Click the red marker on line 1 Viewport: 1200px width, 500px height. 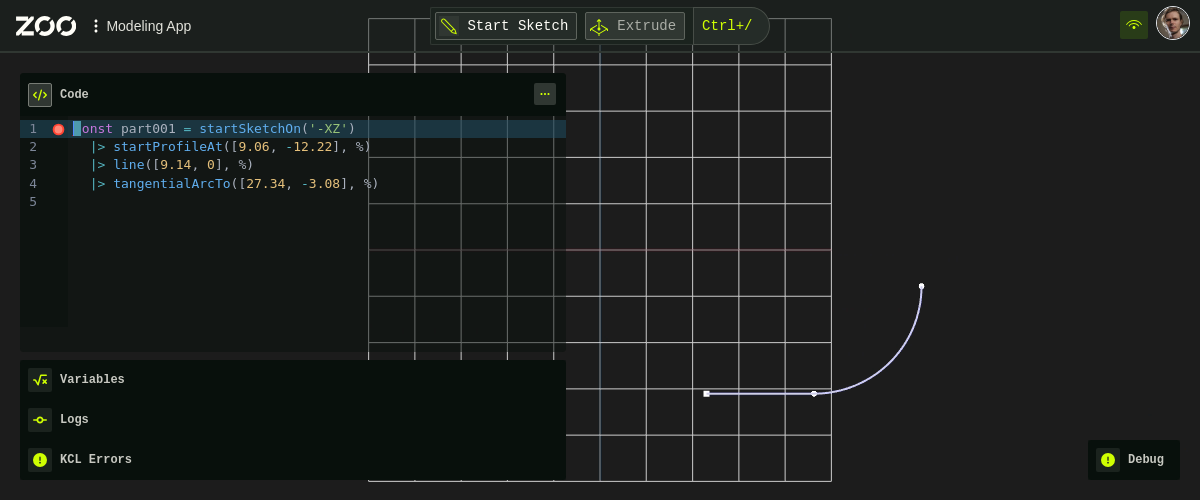point(58,129)
